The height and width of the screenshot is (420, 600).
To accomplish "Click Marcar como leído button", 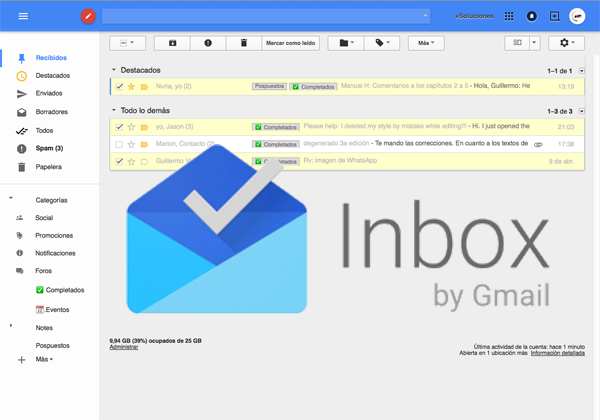I will [x=290, y=43].
